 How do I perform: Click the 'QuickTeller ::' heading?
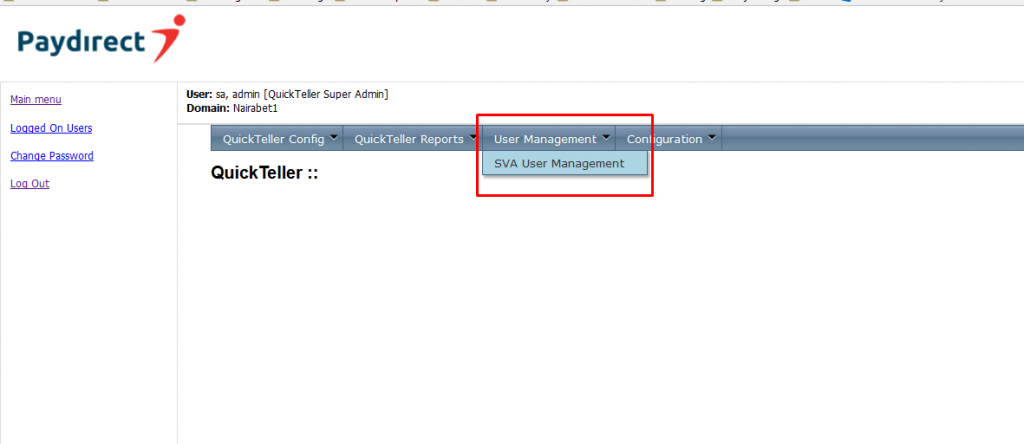click(x=264, y=173)
